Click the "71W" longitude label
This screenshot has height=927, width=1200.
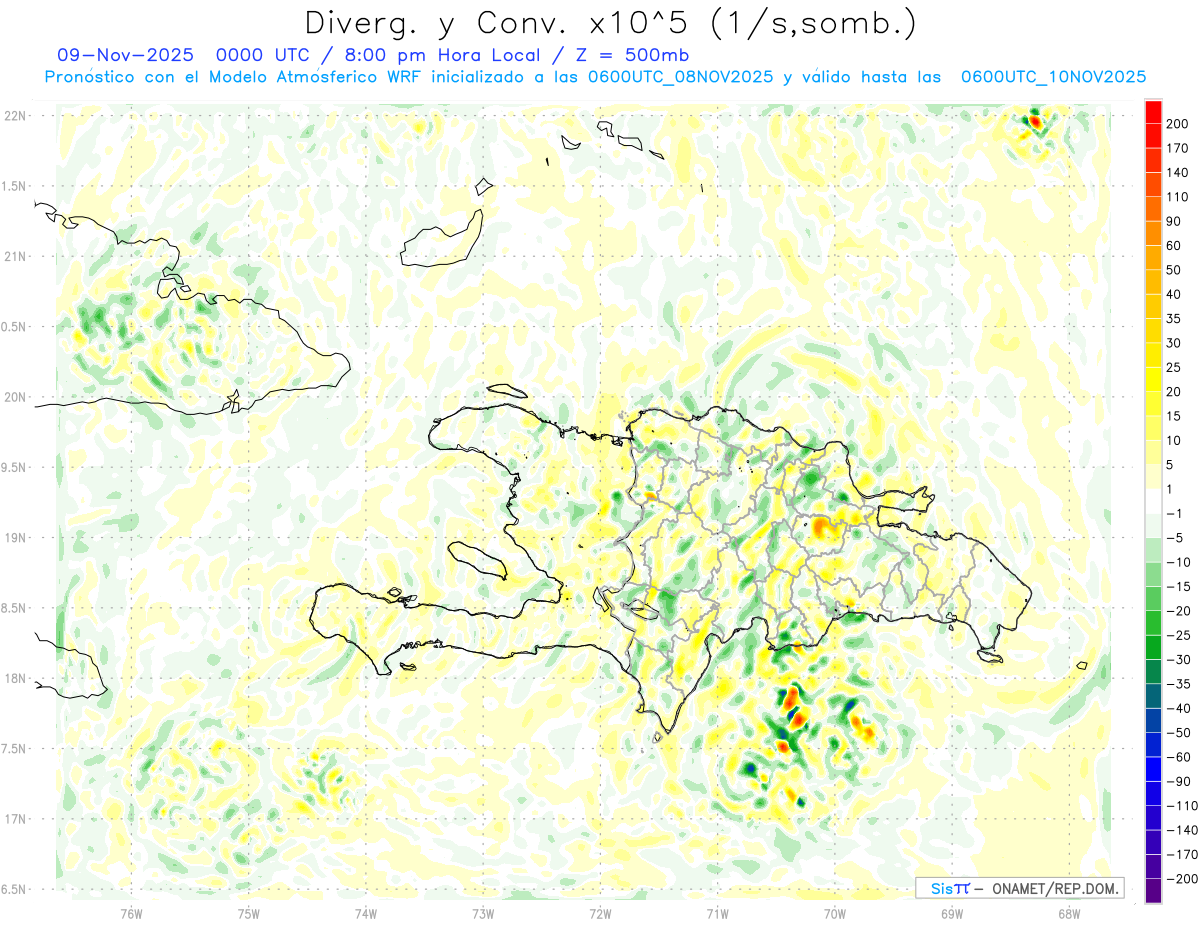[x=717, y=913]
